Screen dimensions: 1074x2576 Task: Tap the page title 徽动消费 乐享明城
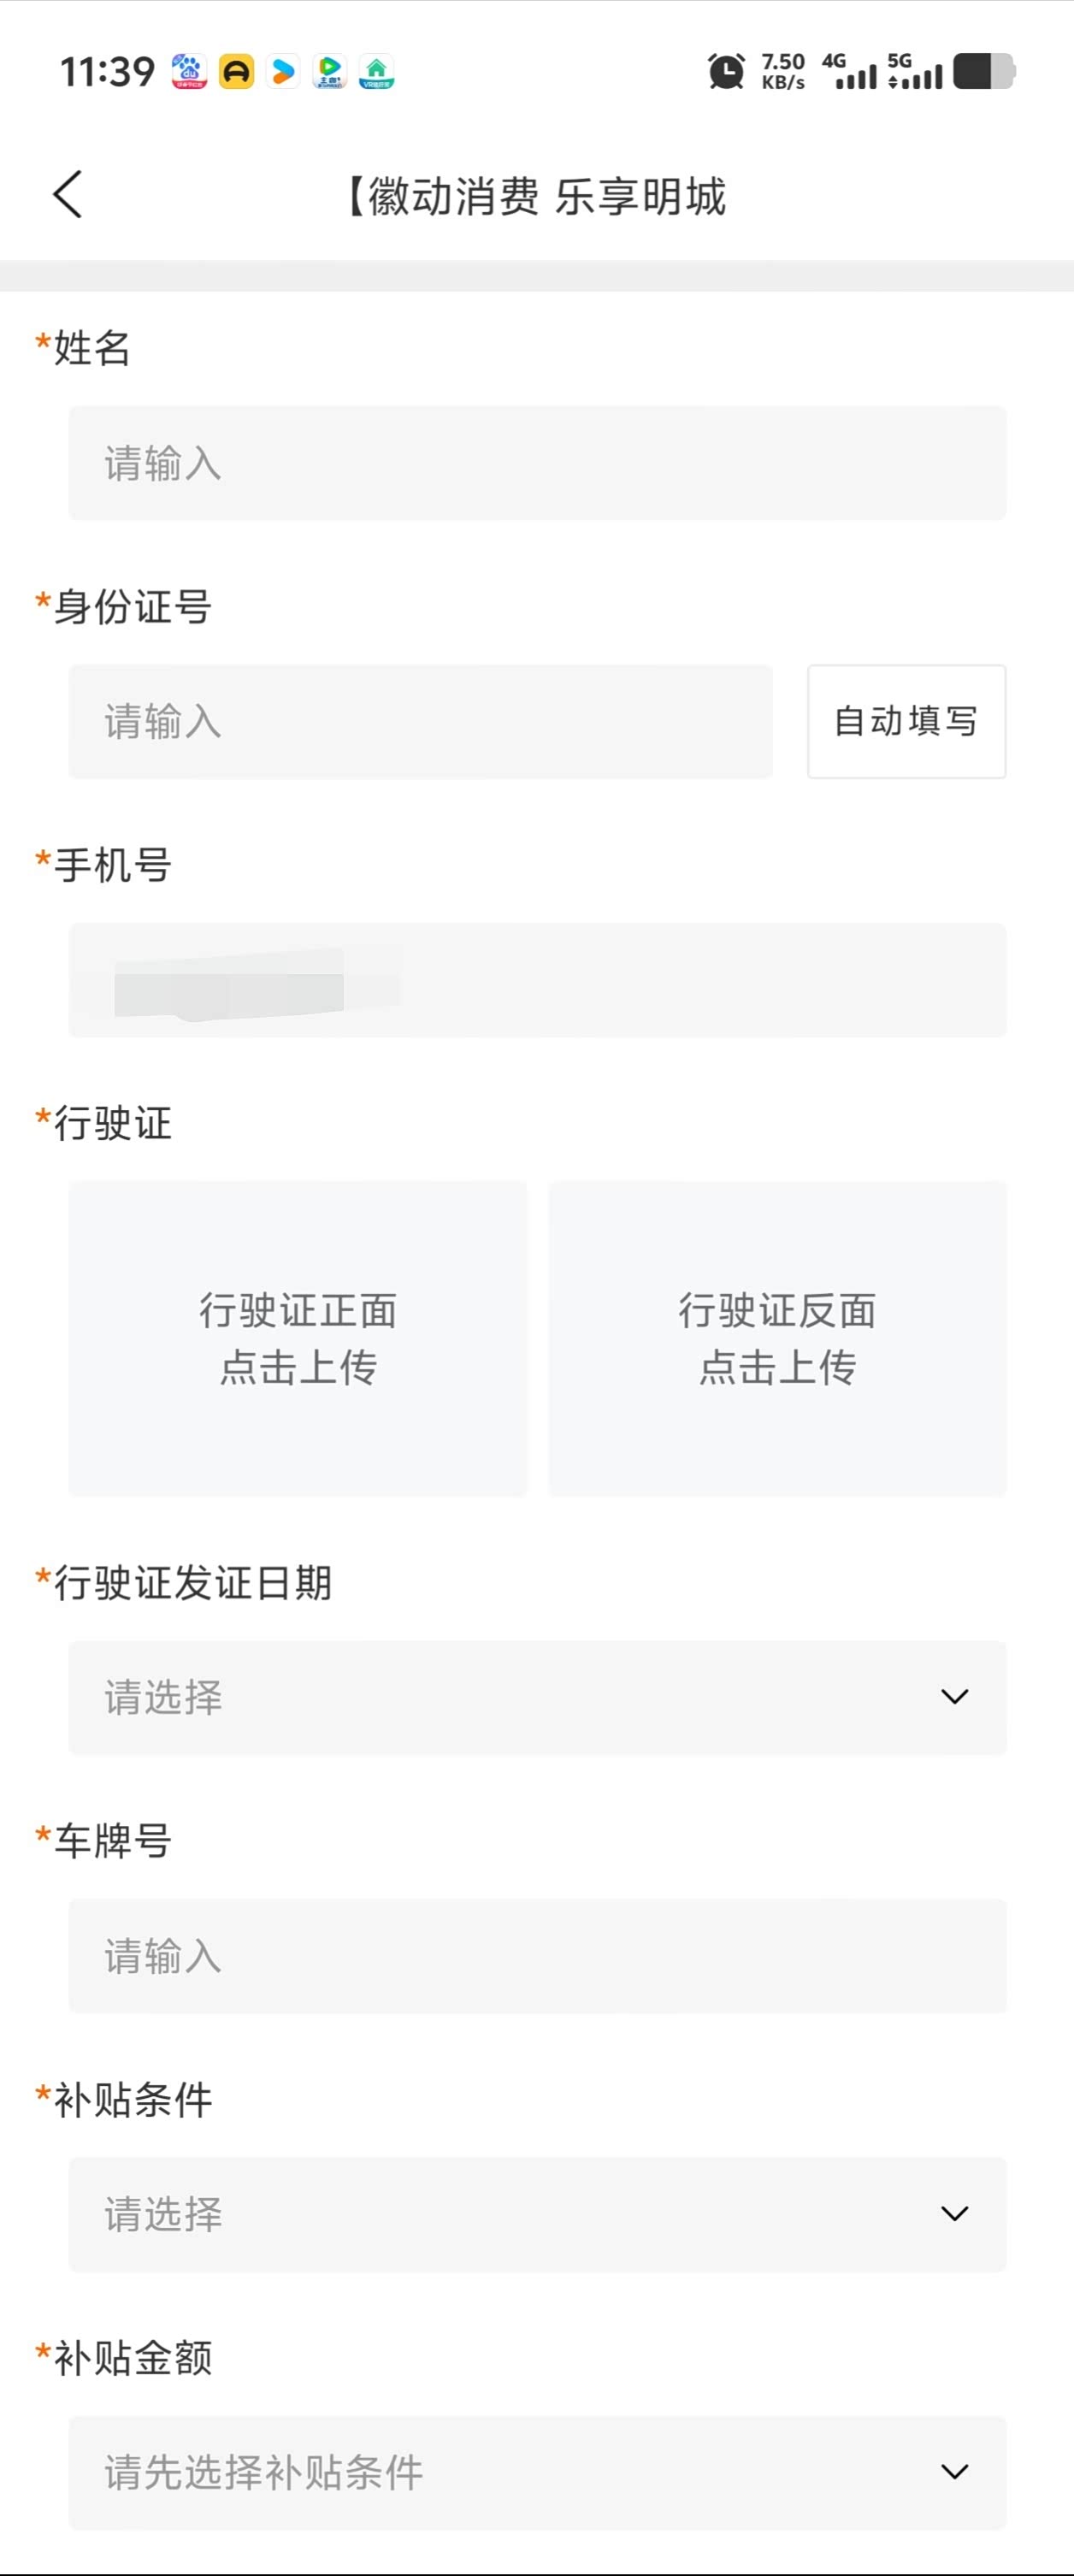pyautogui.click(x=537, y=196)
